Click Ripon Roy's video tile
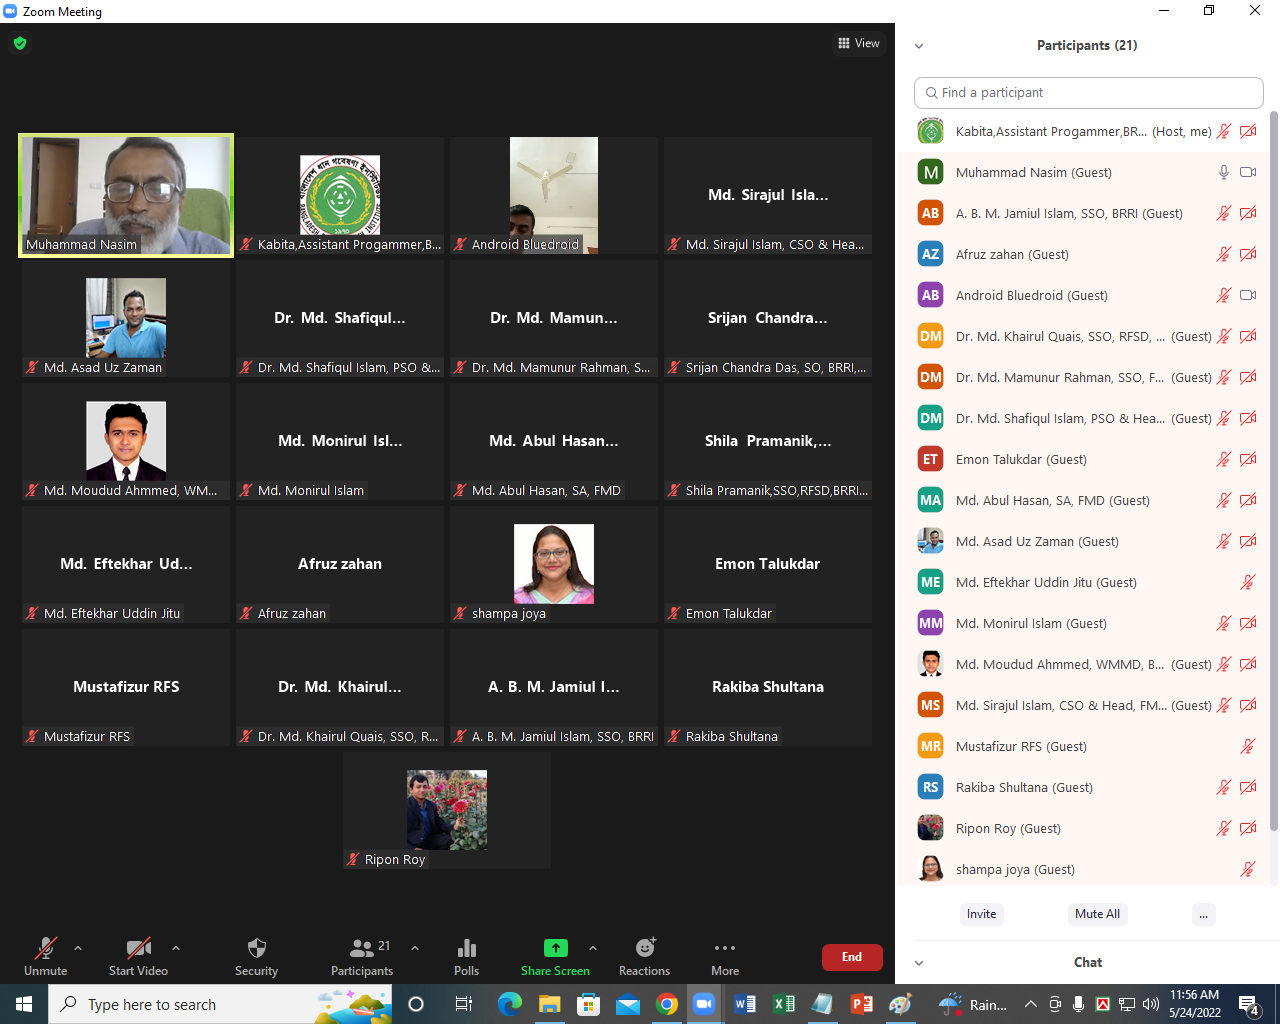 [x=447, y=810]
